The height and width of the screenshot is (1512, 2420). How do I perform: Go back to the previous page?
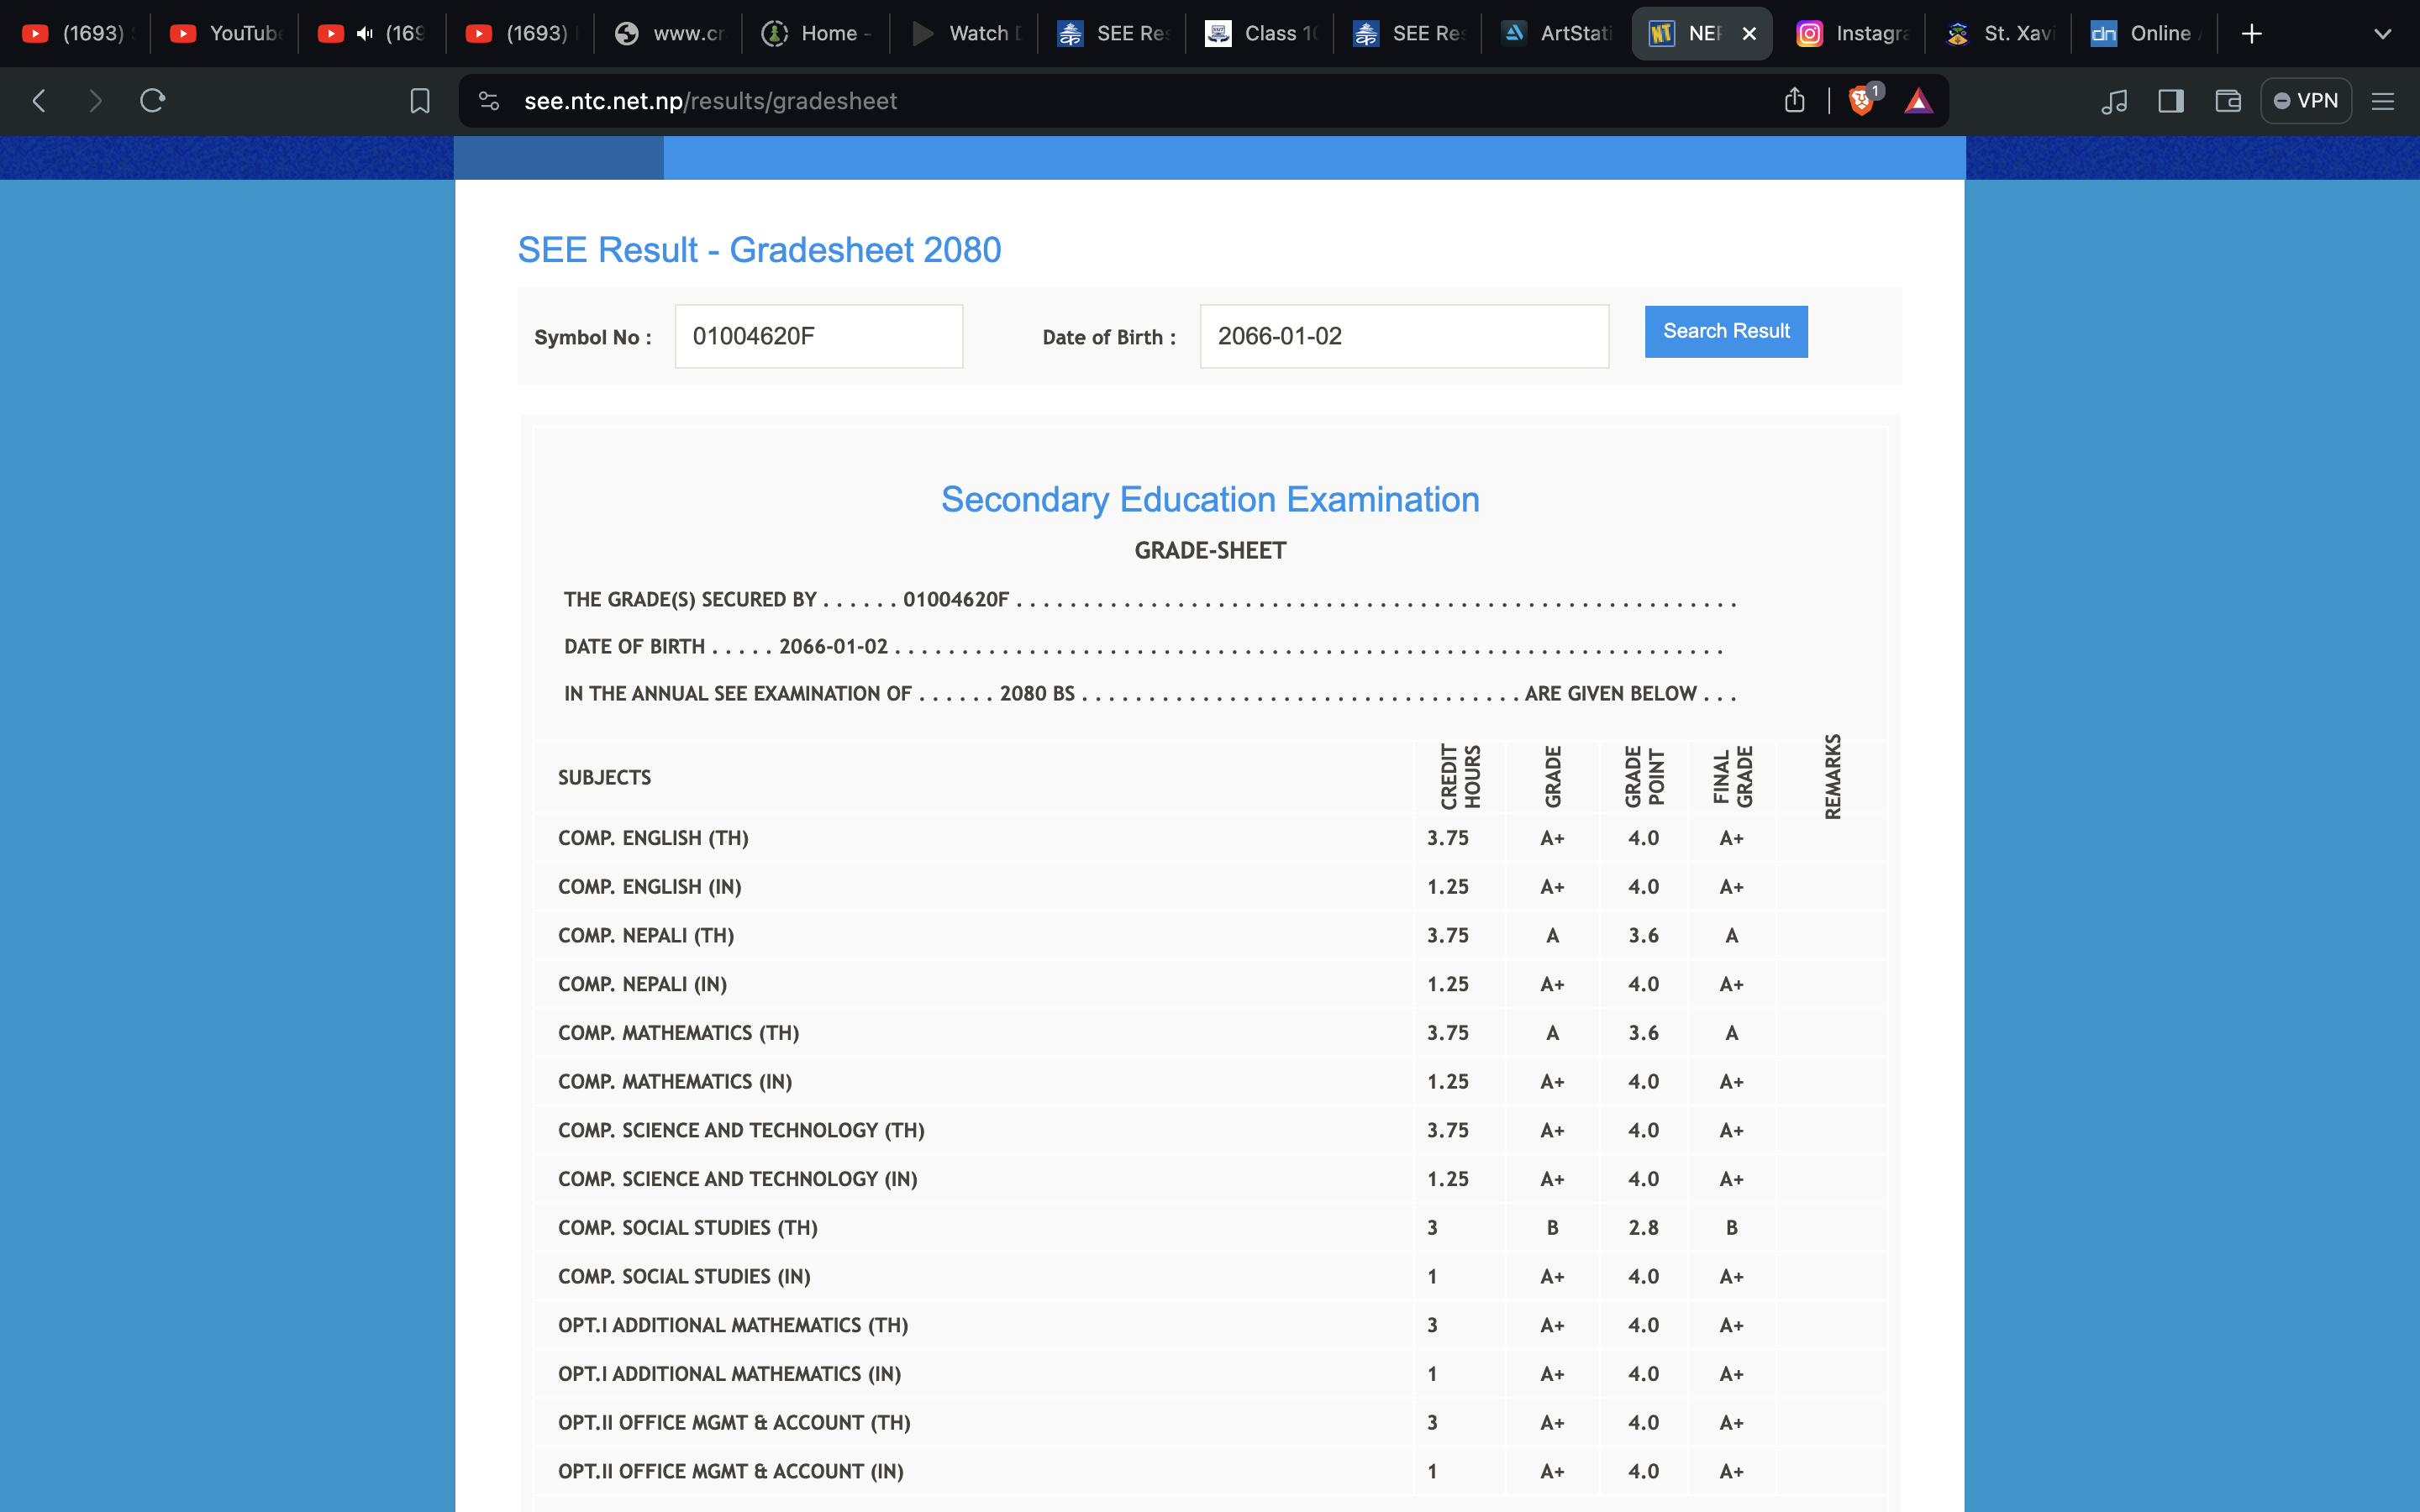click(39, 101)
